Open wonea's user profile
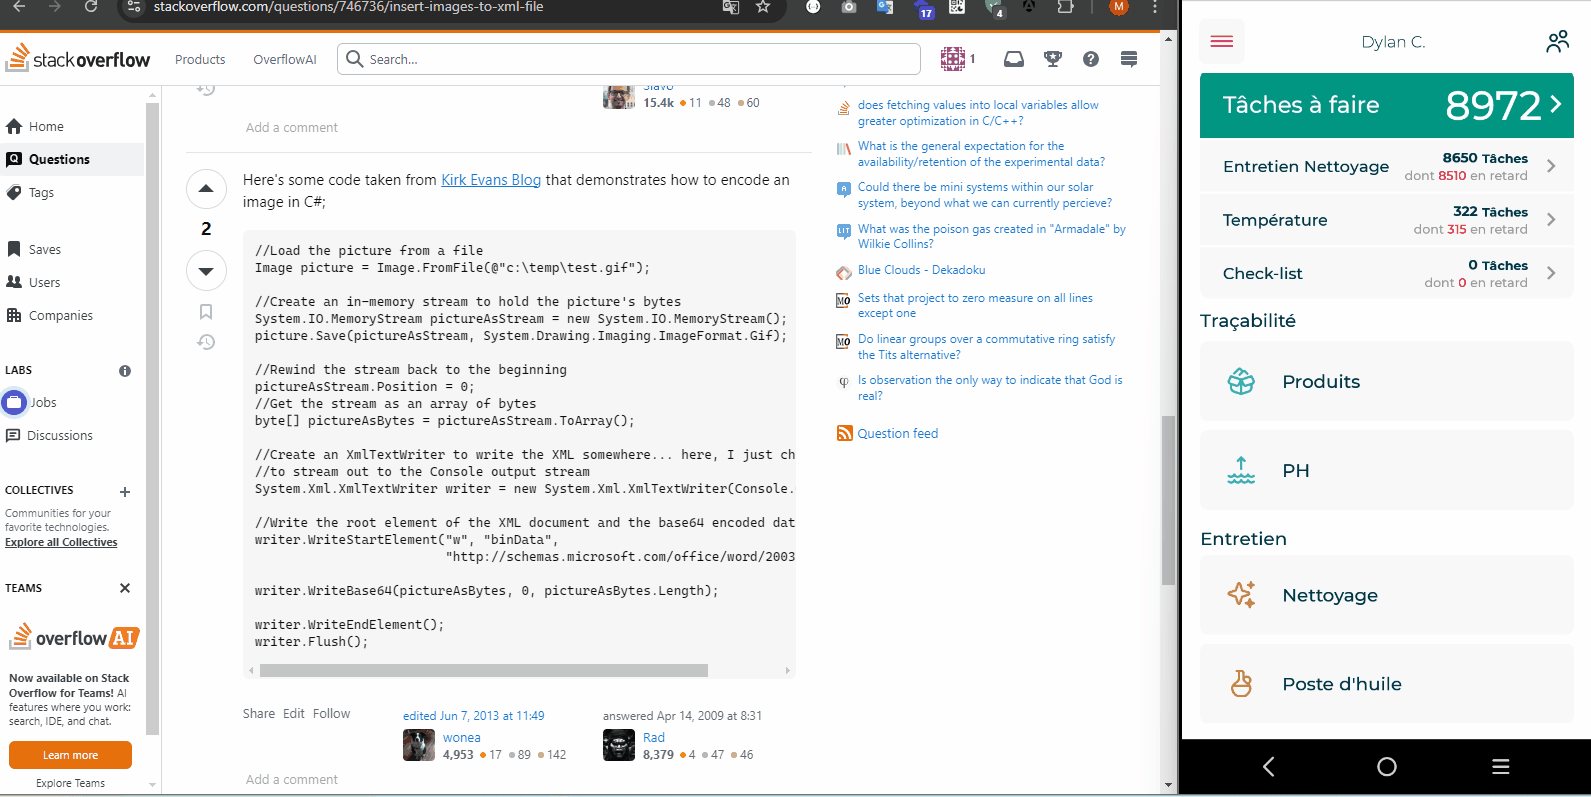The height and width of the screenshot is (797, 1591). coord(462,737)
